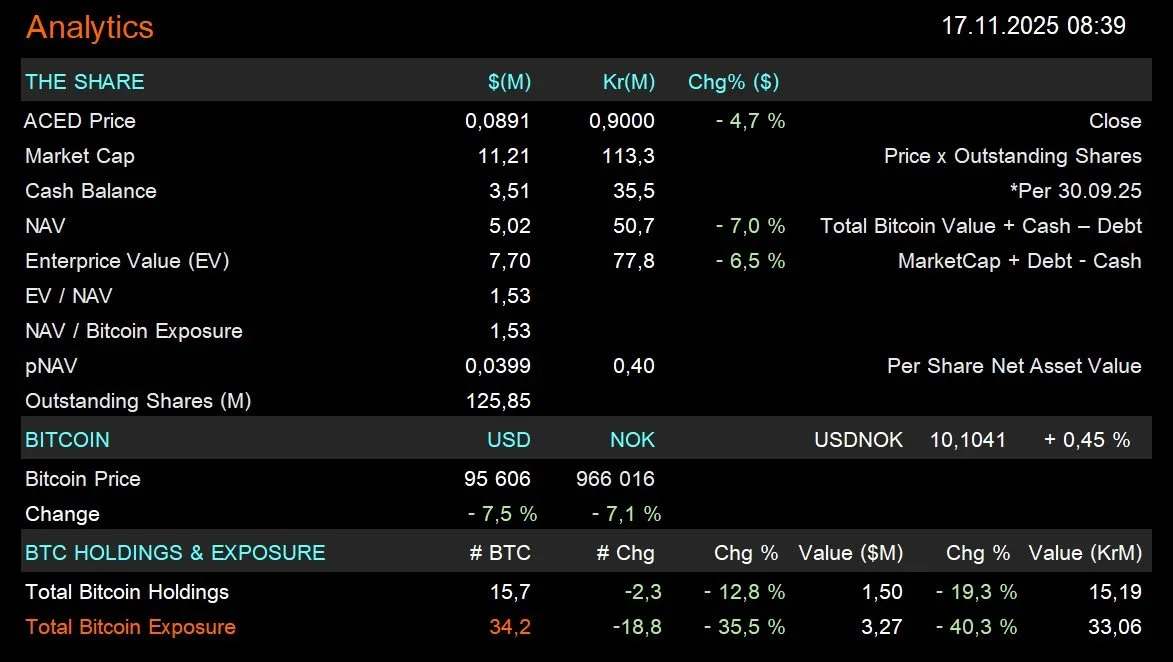The image size is (1173, 662).
Task: Click Bitcoin Price USD value 95 606
Action: point(497,479)
